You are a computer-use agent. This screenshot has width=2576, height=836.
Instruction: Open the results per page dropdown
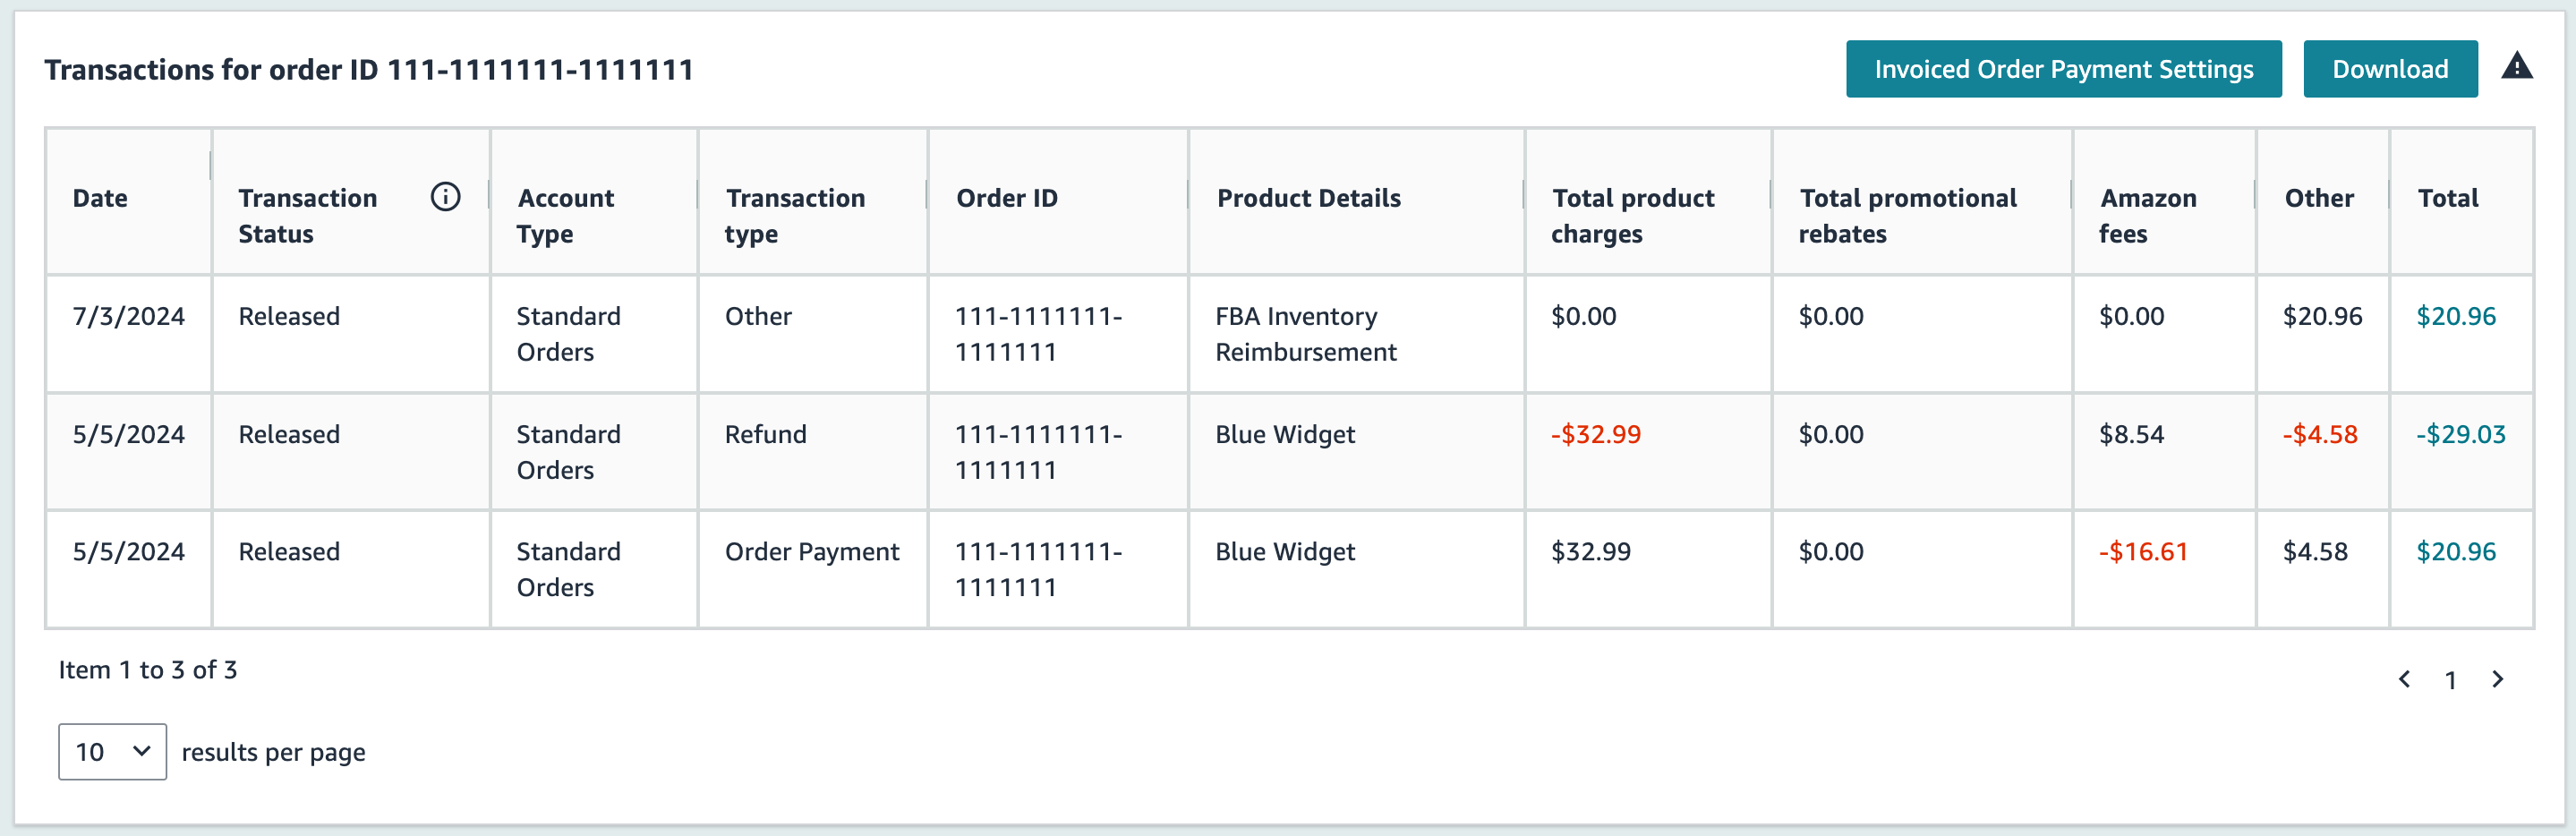click(x=112, y=752)
